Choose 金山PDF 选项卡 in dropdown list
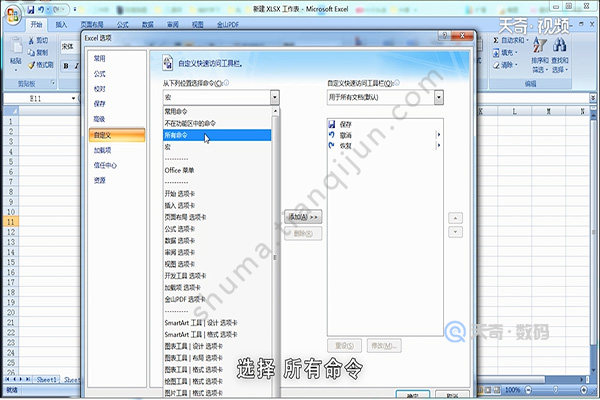The image size is (600, 400). 217,299
